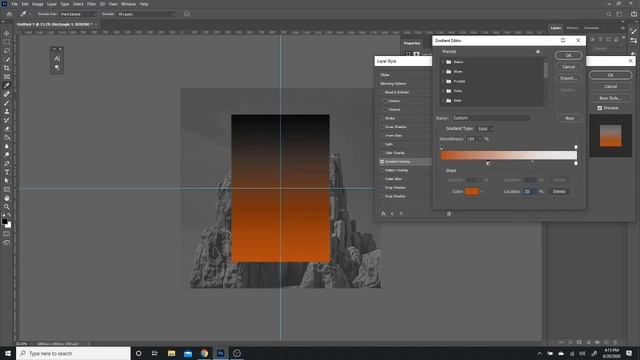Open search icon at top right

pyautogui.click(x=609, y=14)
